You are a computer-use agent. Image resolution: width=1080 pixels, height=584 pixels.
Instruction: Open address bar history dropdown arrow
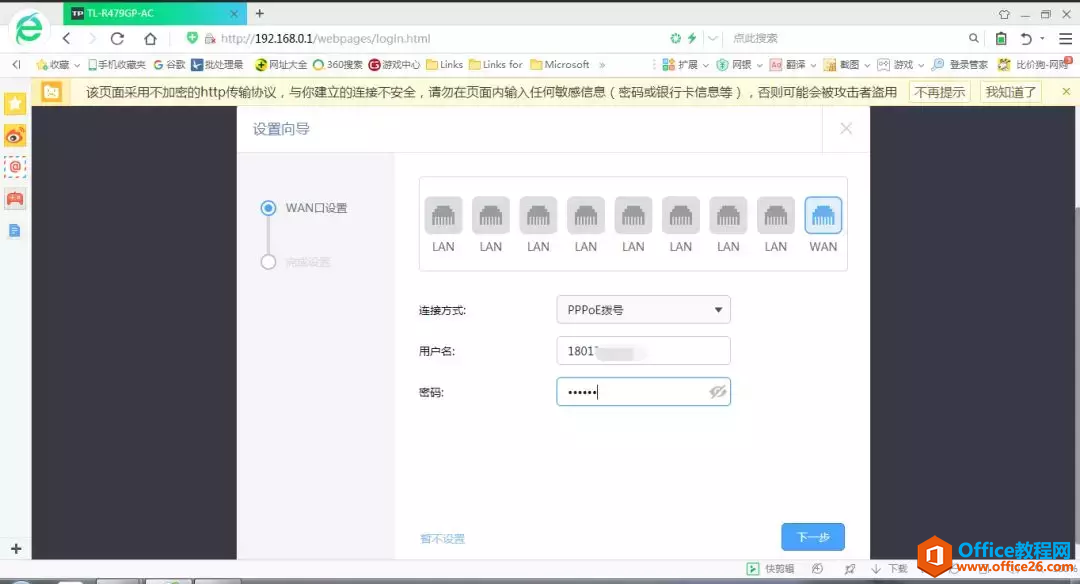(x=713, y=39)
